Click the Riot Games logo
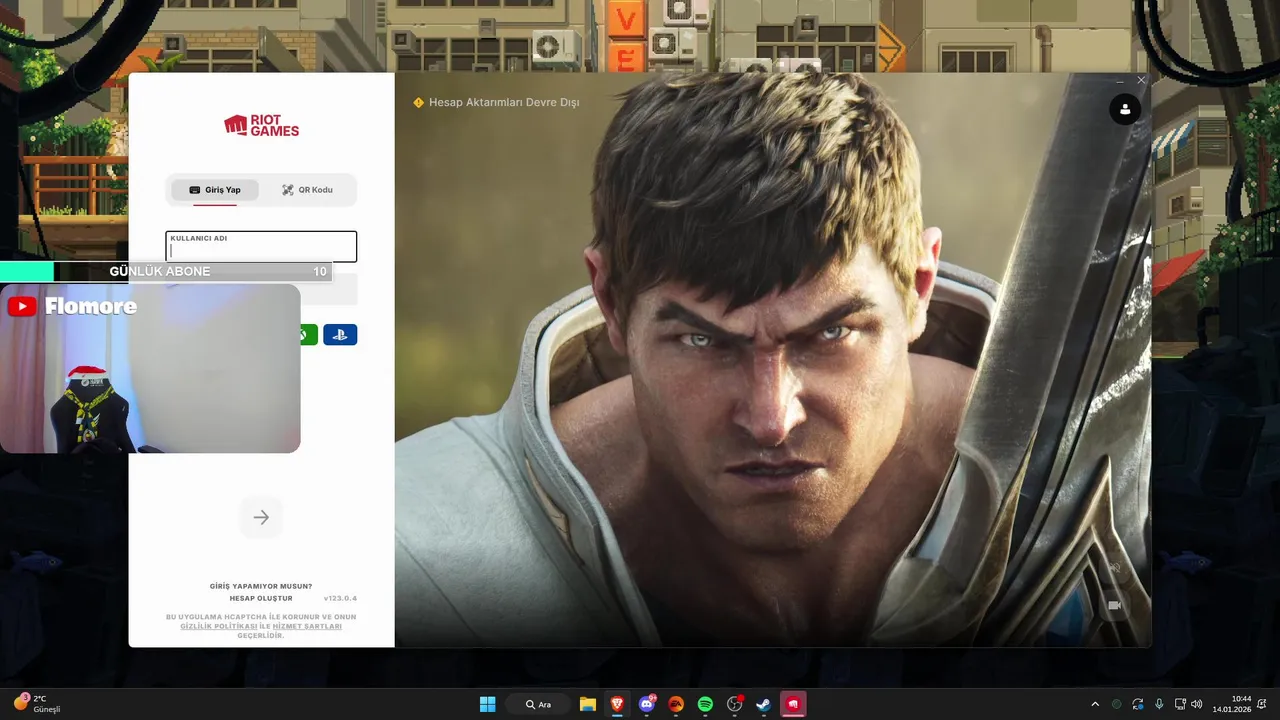Viewport: 1280px width, 720px height. [261, 126]
